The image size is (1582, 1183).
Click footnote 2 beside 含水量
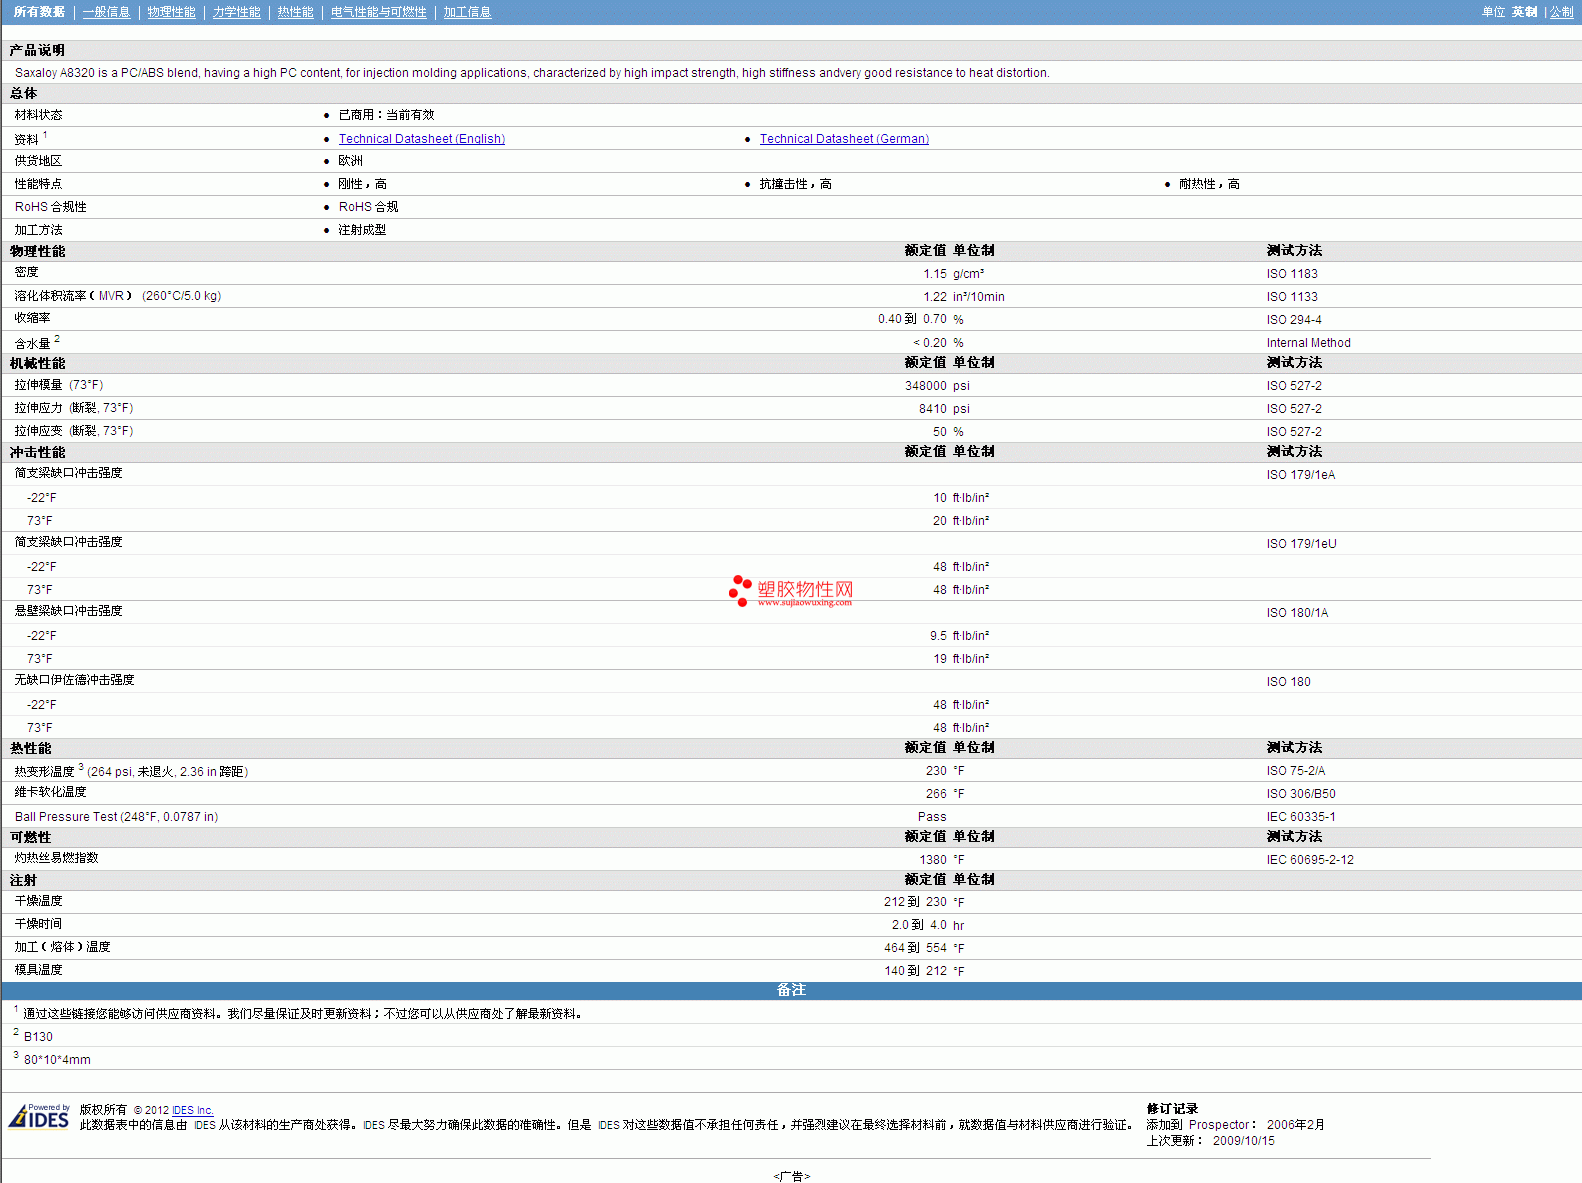tap(57, 339)
